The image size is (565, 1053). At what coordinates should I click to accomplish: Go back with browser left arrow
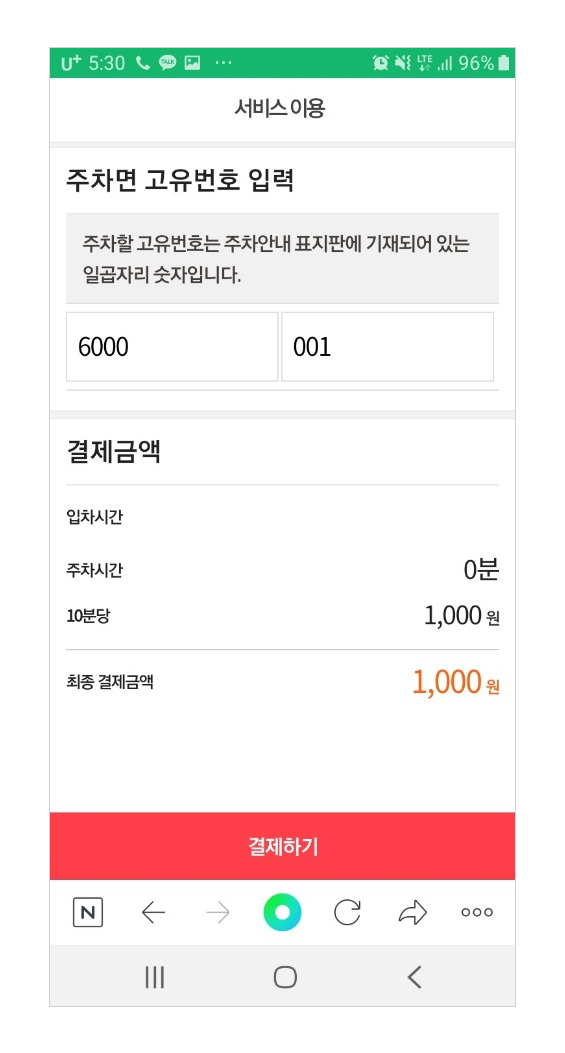[153, 912]
